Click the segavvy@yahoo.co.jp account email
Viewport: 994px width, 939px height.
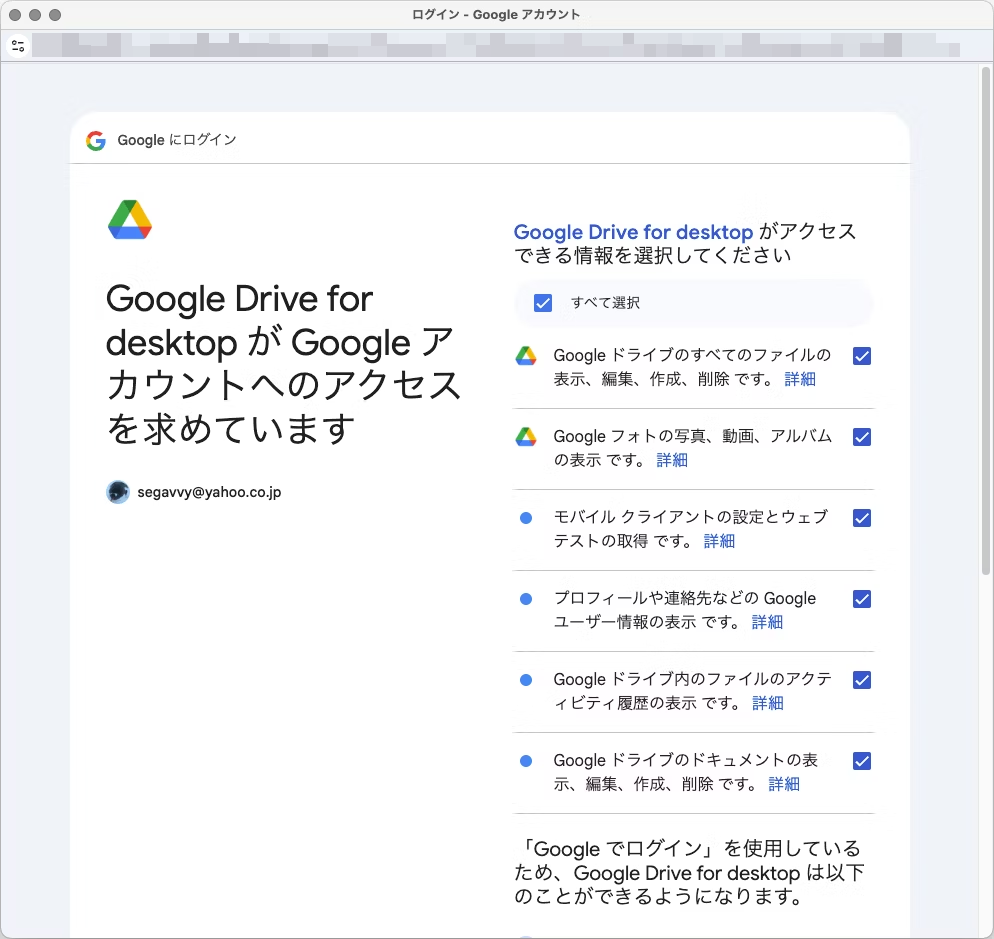click(209, 492)
